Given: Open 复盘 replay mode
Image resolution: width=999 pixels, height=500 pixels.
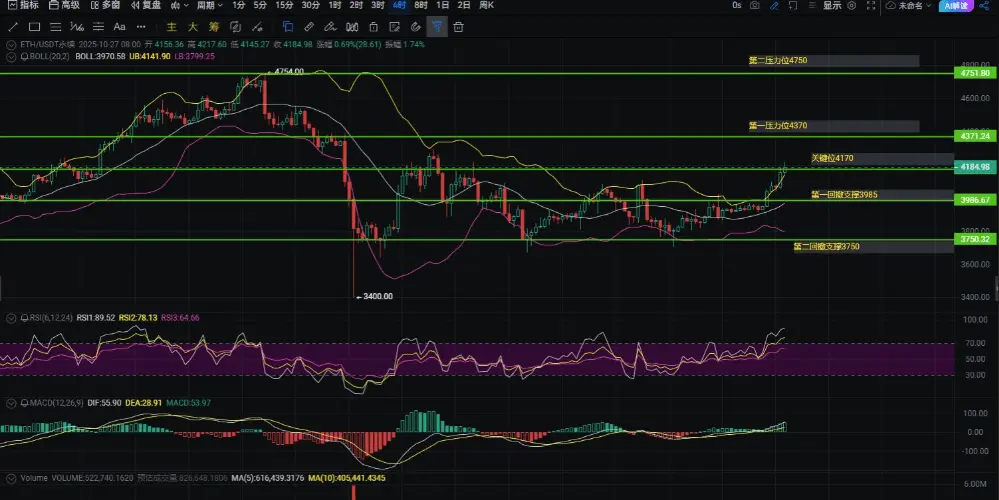Looking at the screenshot, I should pyautogui.click(x=145, y=5).
